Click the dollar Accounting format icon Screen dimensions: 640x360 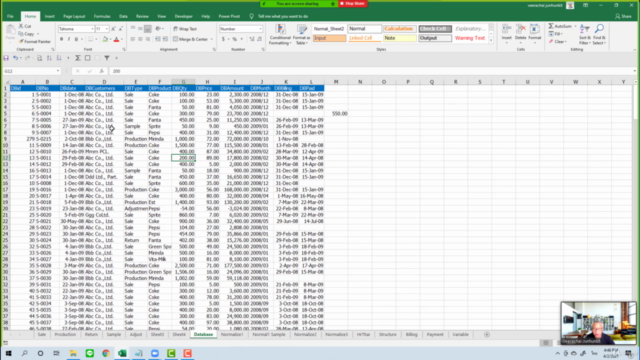(x=223, y=39)
